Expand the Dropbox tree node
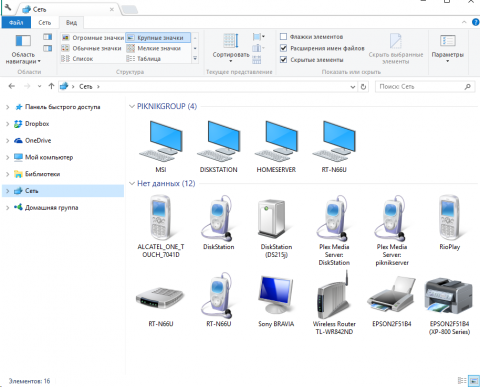The image size is (480, 387). (x=7, y=124)
